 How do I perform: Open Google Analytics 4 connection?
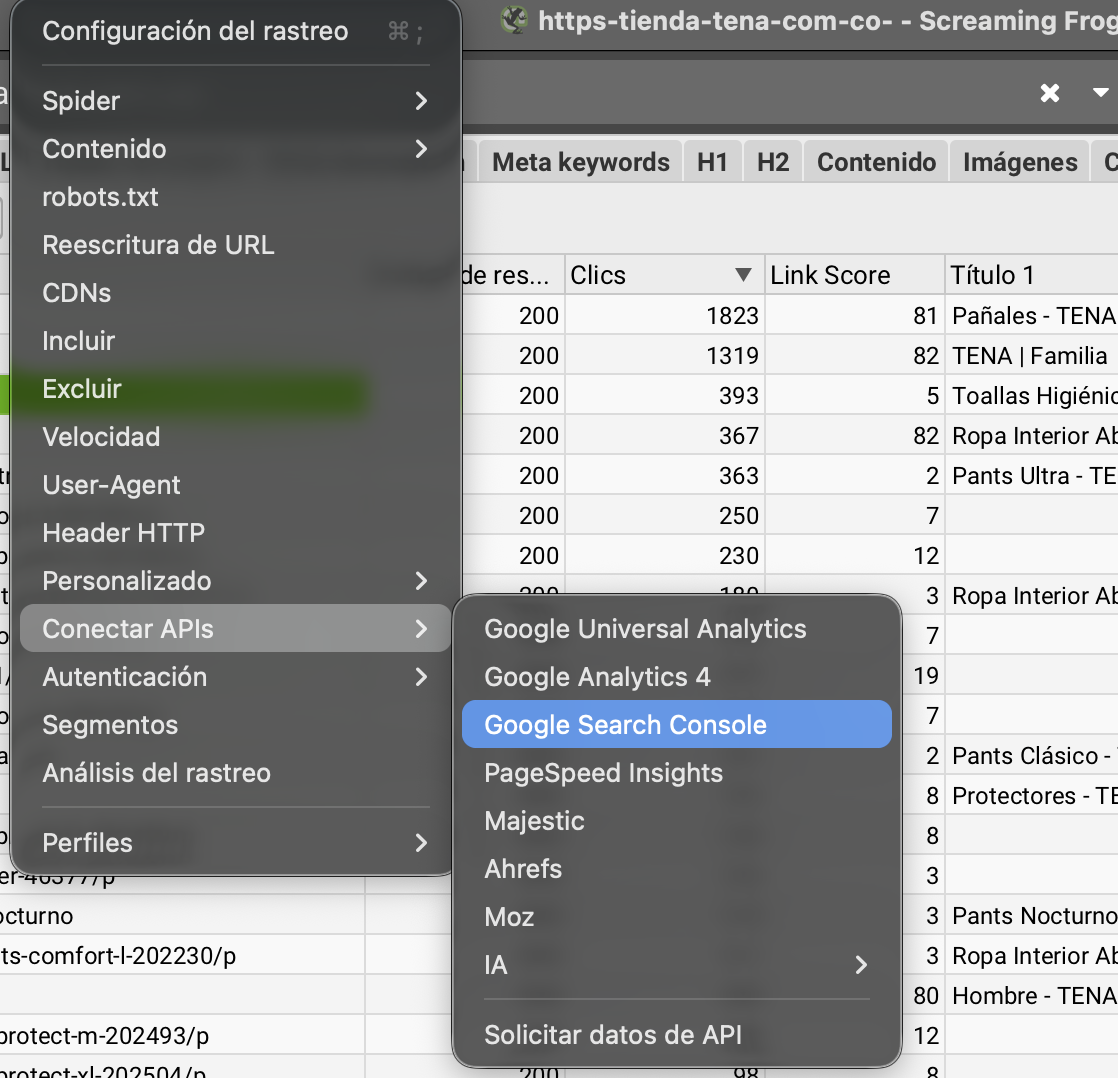coord(597,677)
